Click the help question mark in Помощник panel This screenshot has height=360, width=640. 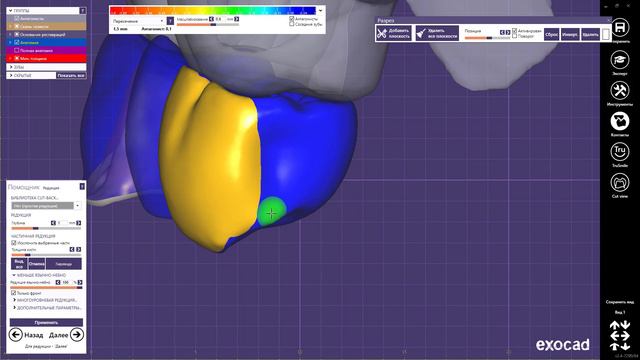82,187
